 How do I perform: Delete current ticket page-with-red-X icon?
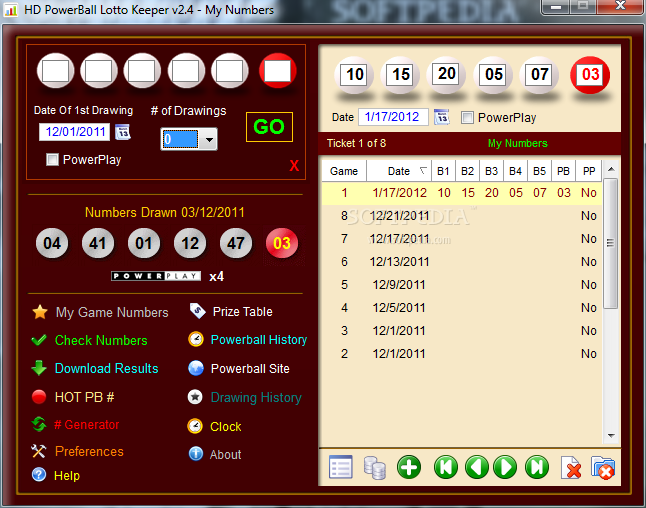pyautogui.click(x=571, y=468)
